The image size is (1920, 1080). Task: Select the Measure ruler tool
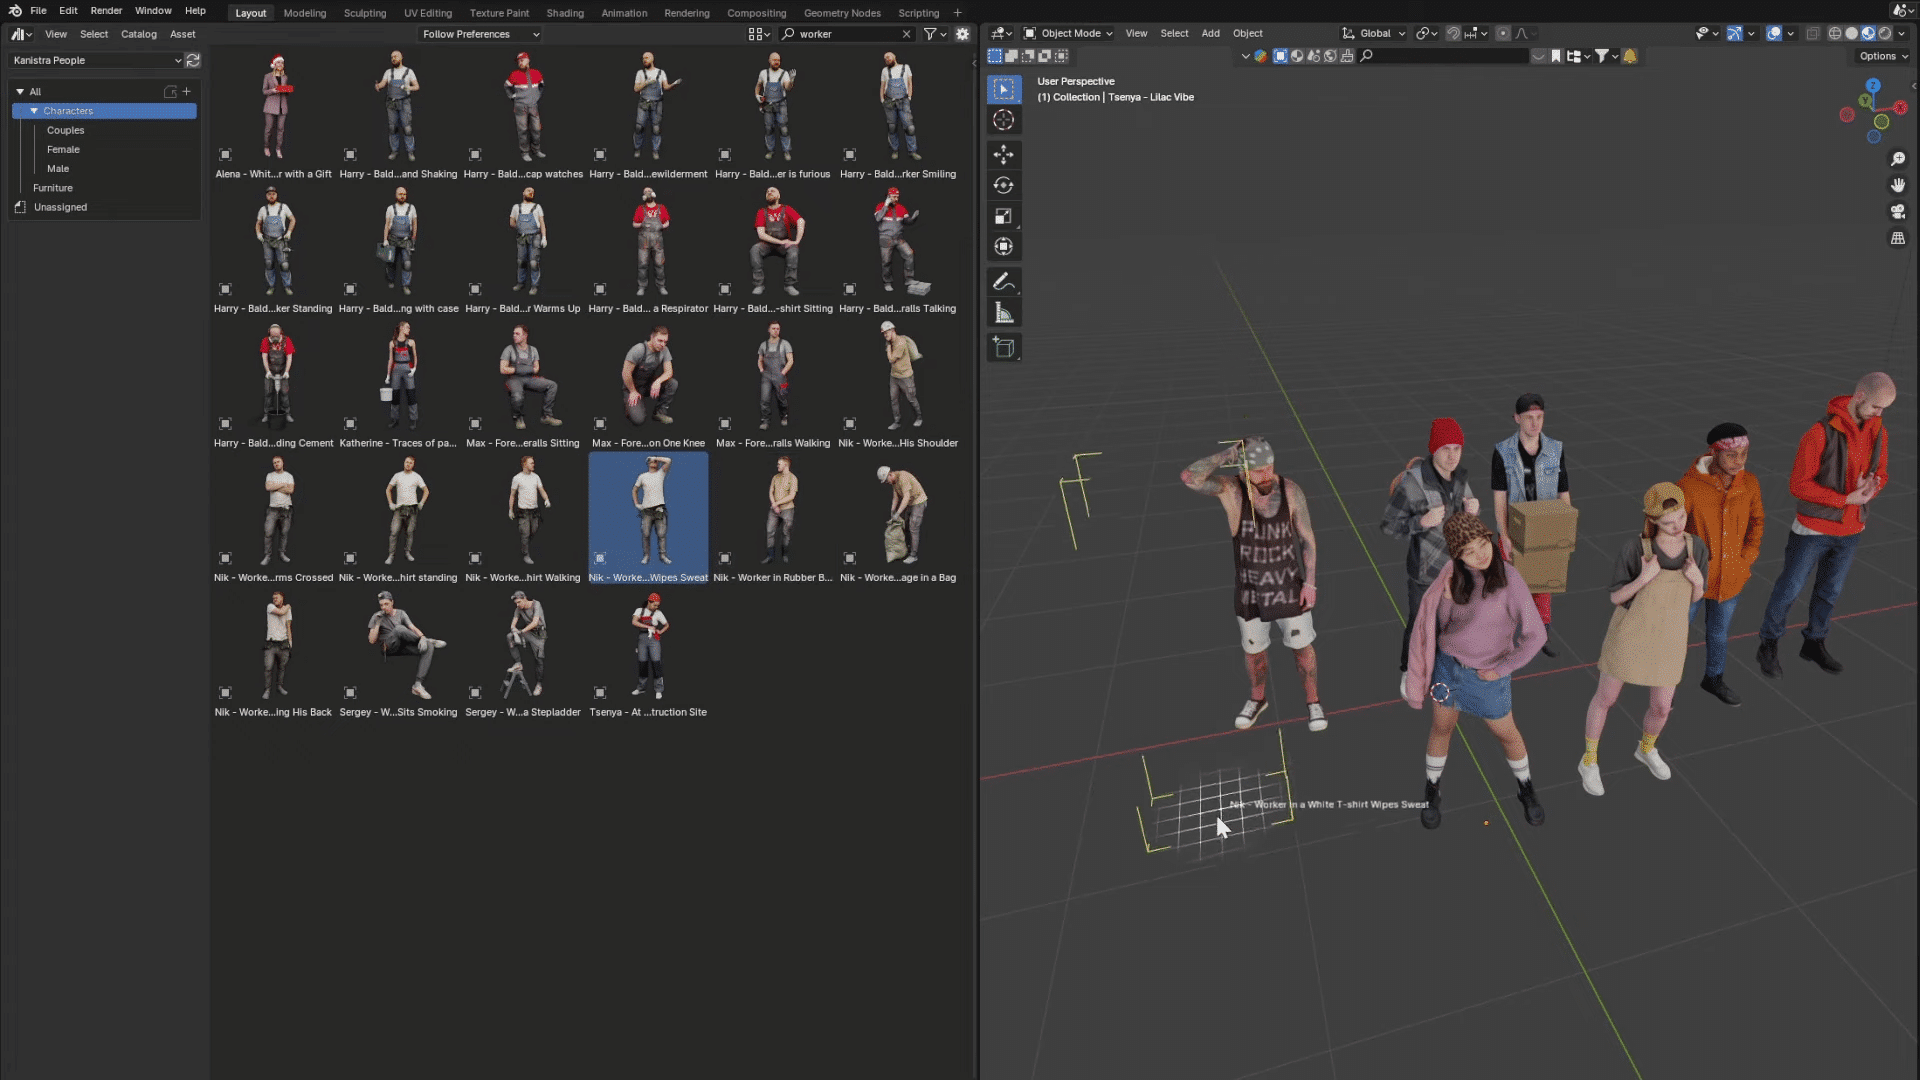coord(1003,314)
